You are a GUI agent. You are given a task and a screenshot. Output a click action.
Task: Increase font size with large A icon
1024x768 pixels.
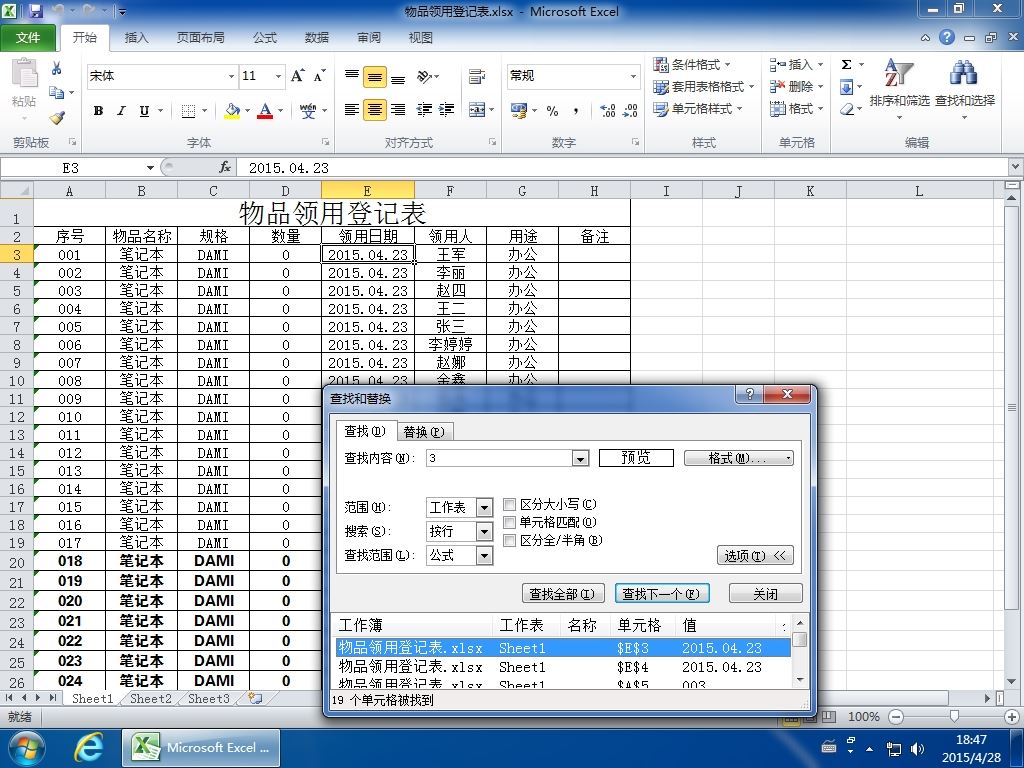click(x=298, y=76)
